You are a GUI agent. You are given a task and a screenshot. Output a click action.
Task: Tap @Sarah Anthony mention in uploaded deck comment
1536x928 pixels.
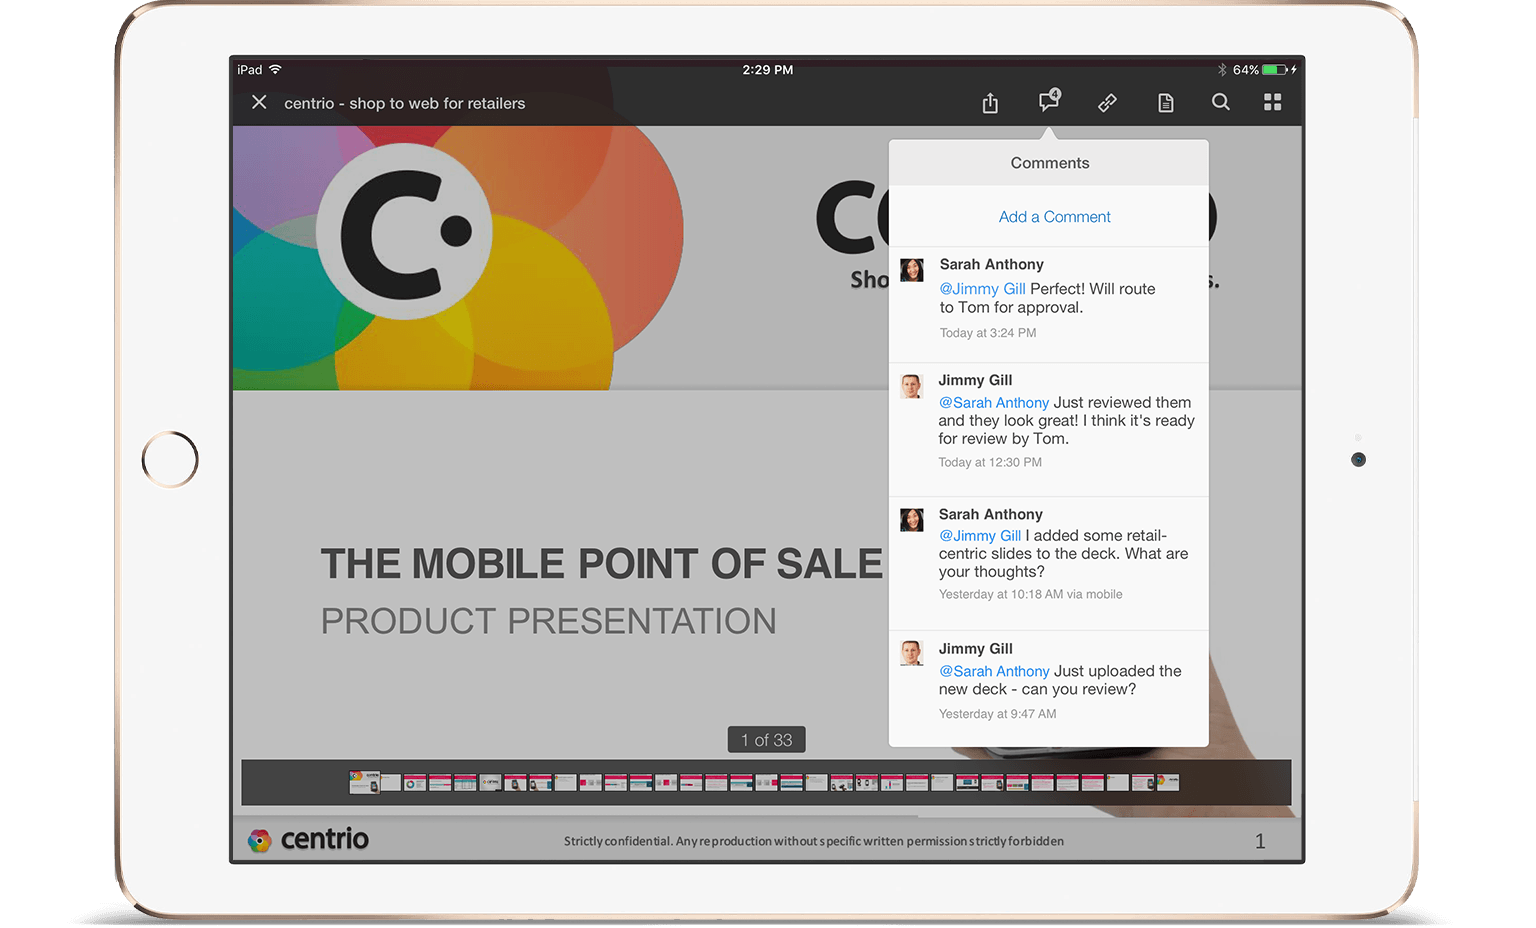click(x=994, y=672)
